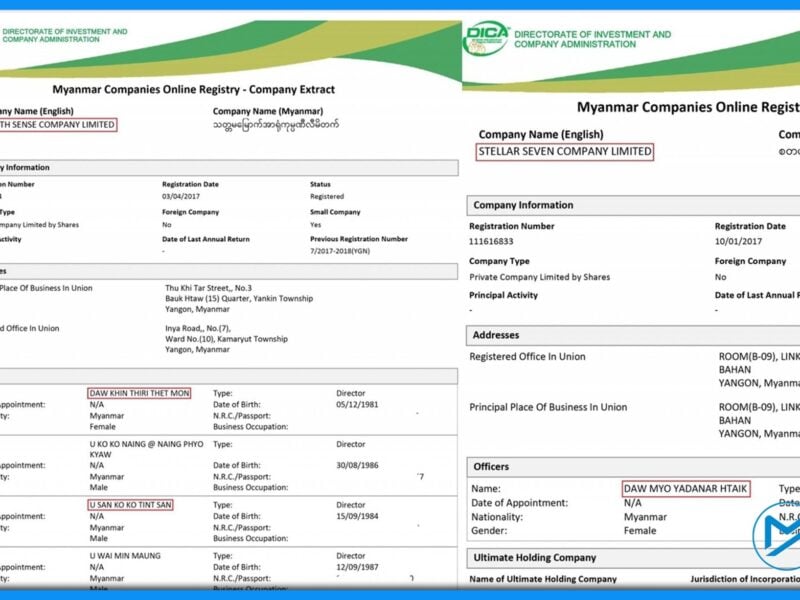The width and height of the screenshot is (800, 600).
Task: Click the '10/01/2017' registration date
Action: coord(738,241)
